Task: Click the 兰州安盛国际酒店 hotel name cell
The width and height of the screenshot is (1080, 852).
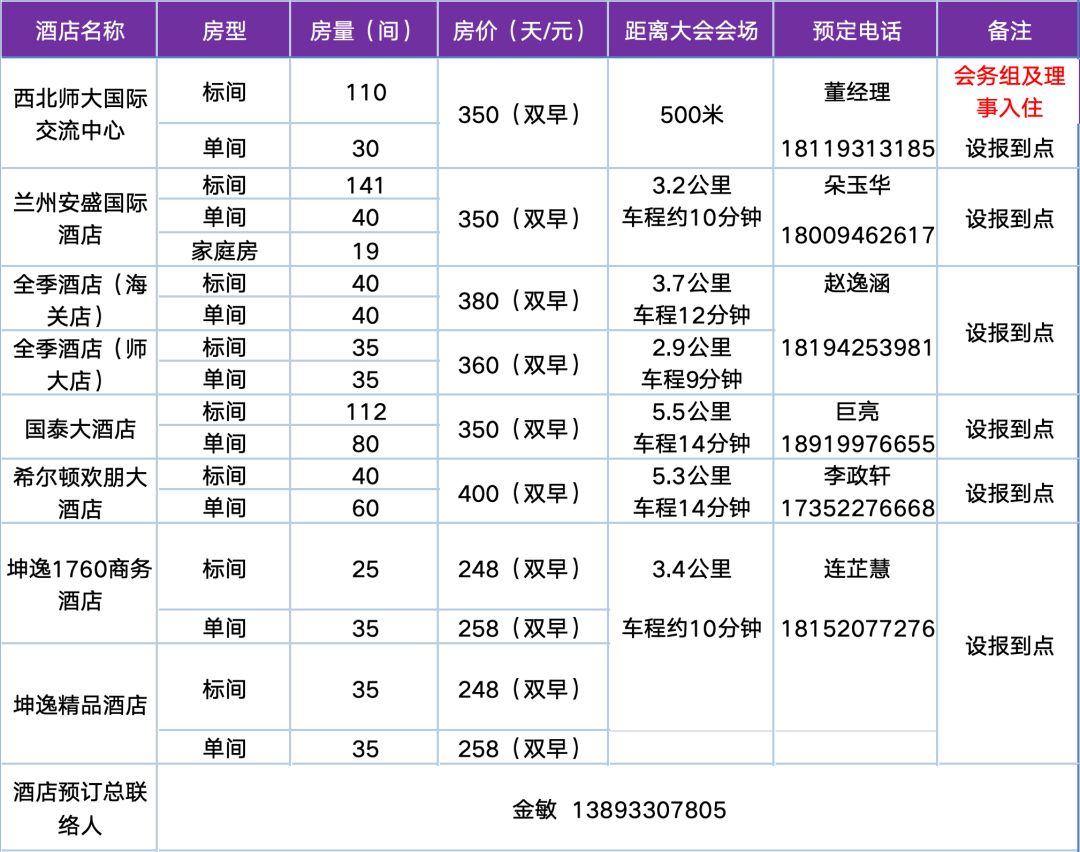Action: tap(80, 218)
